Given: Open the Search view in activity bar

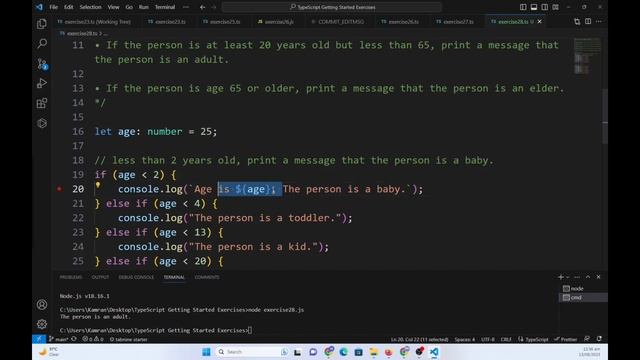Looking at the screenshot, I should (x=42, y=44).
